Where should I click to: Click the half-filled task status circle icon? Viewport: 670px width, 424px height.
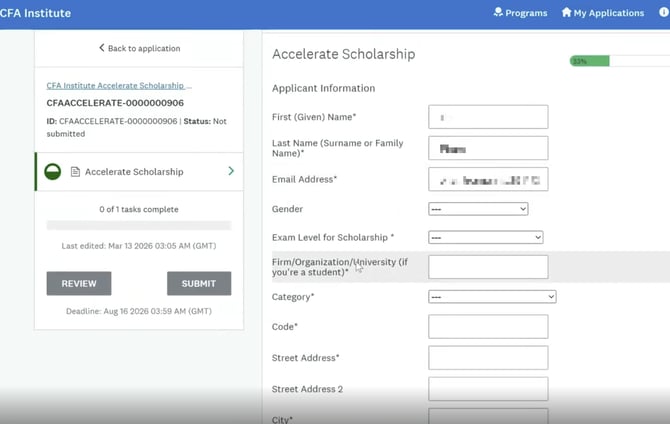click(x=52, y=172)
